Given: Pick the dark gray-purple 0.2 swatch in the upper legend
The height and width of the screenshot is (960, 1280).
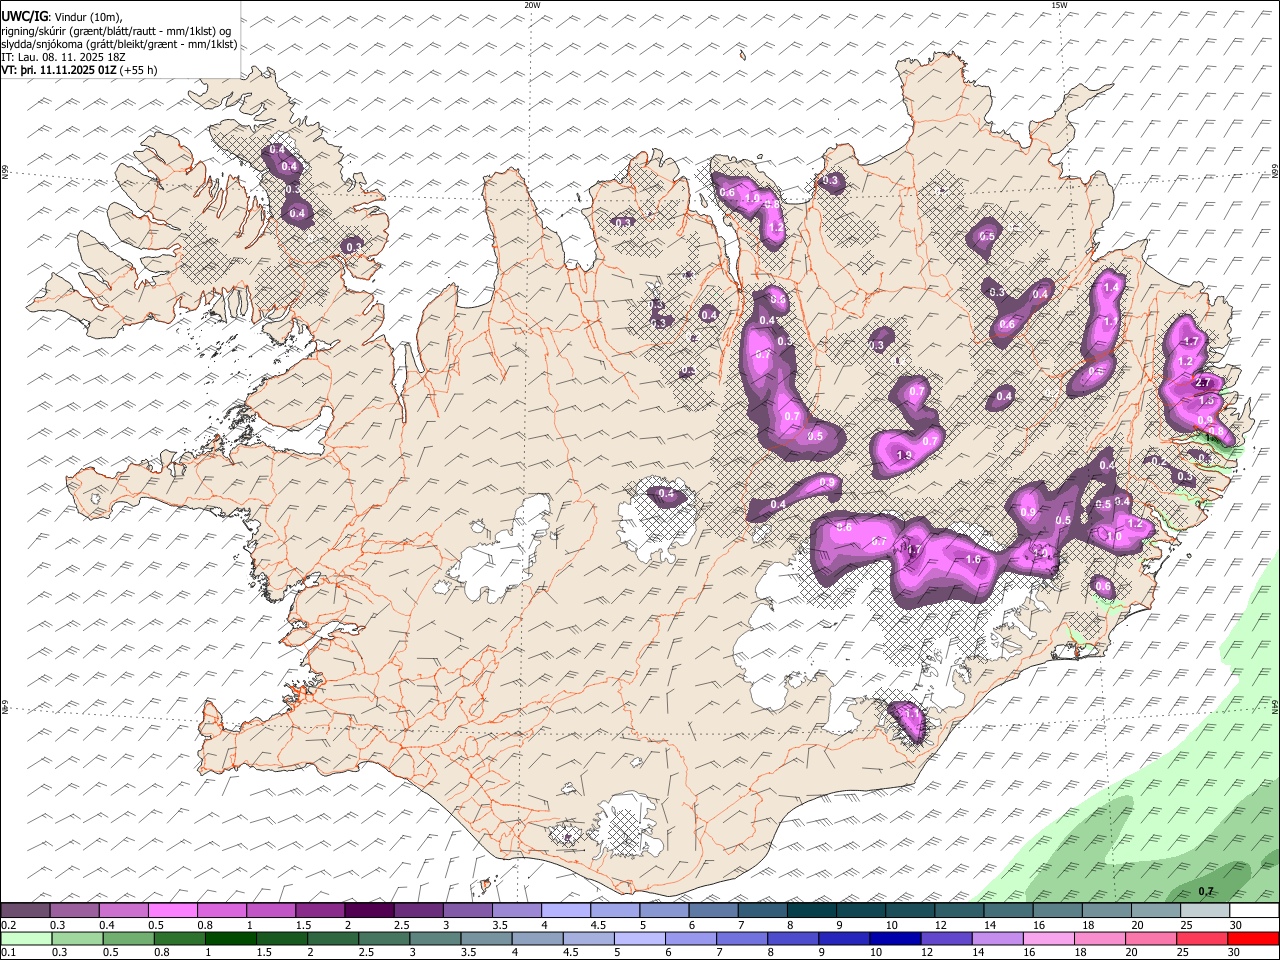Looking at the screenshot, I should click(25, 911).
